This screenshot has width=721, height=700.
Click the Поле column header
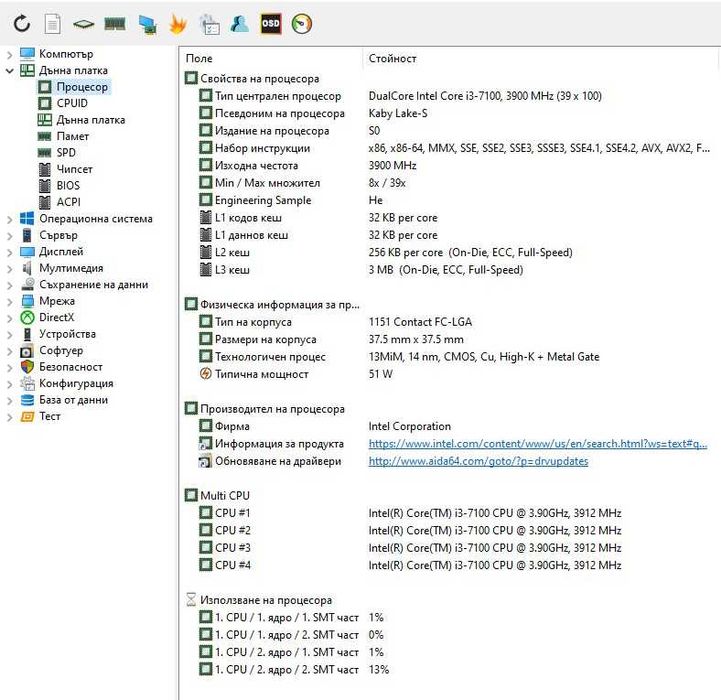point(199,58)
